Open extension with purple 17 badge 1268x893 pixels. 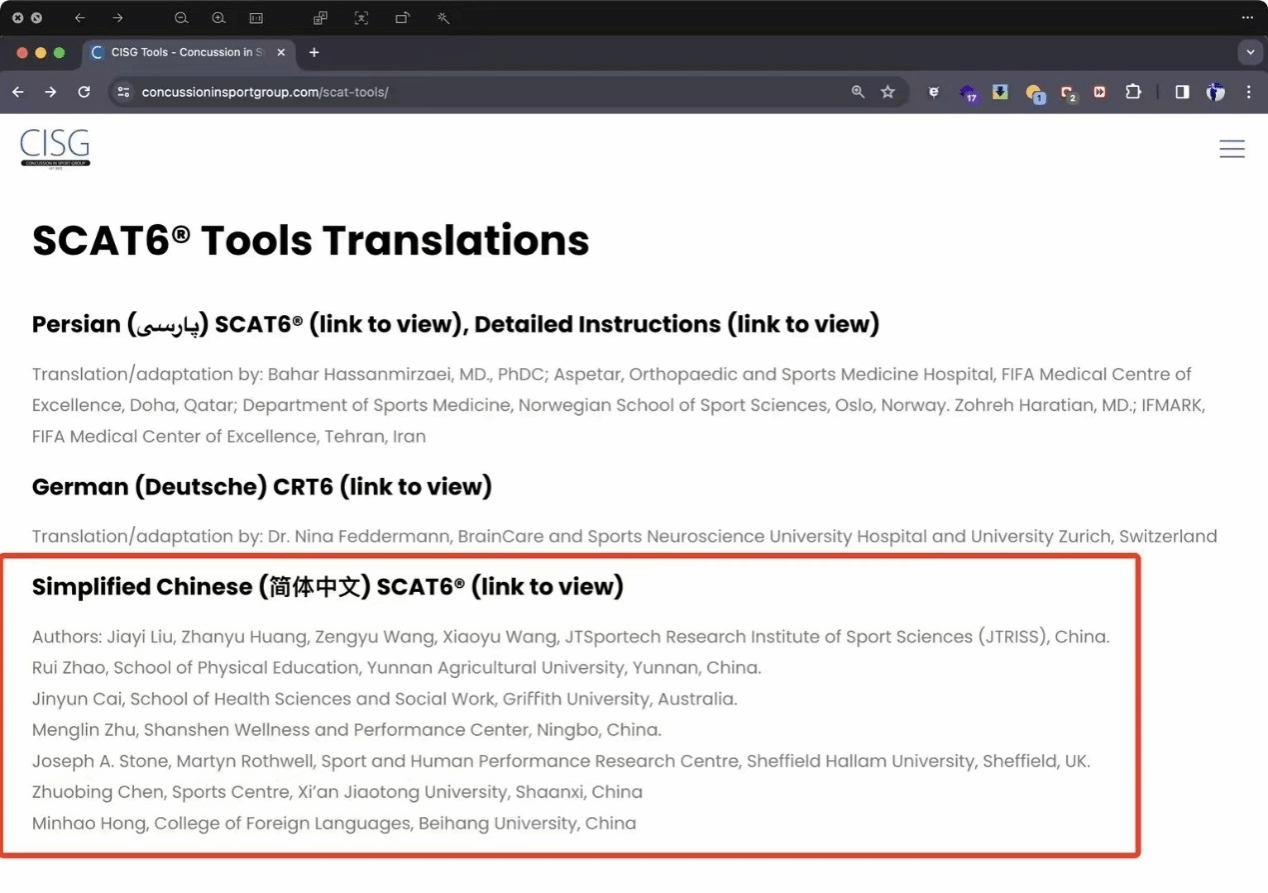pyautogui.click(x=967, y=93)
